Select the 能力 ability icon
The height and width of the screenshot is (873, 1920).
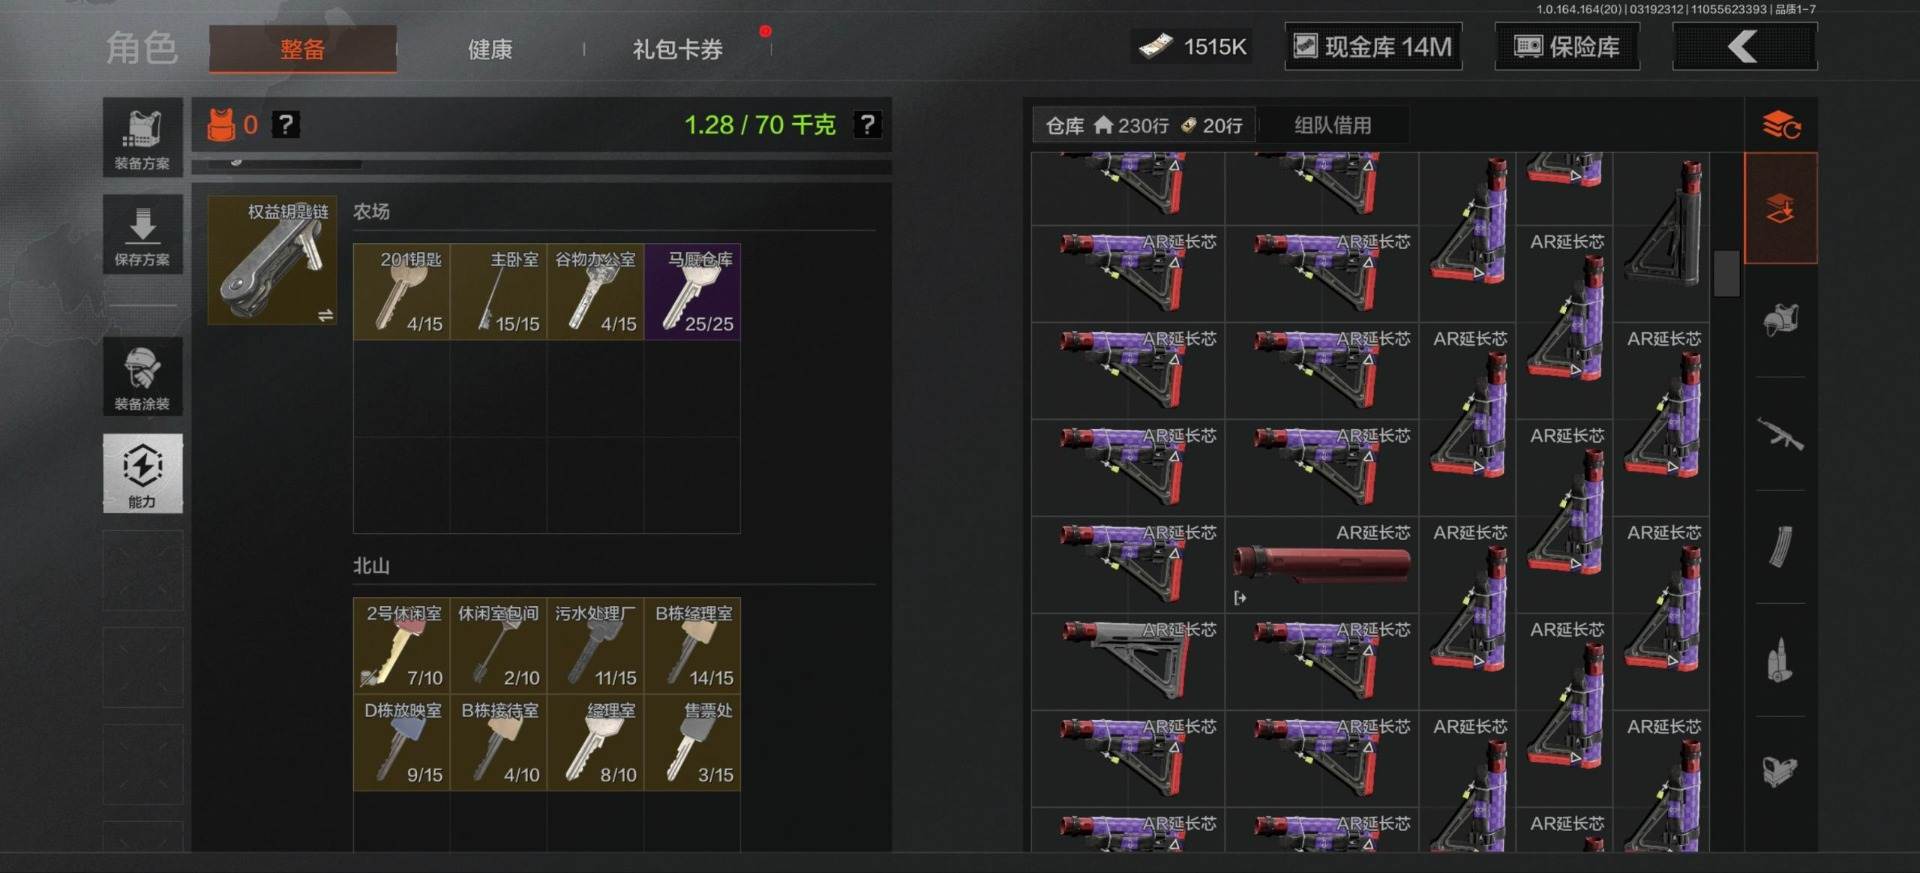tap(142, 473)
